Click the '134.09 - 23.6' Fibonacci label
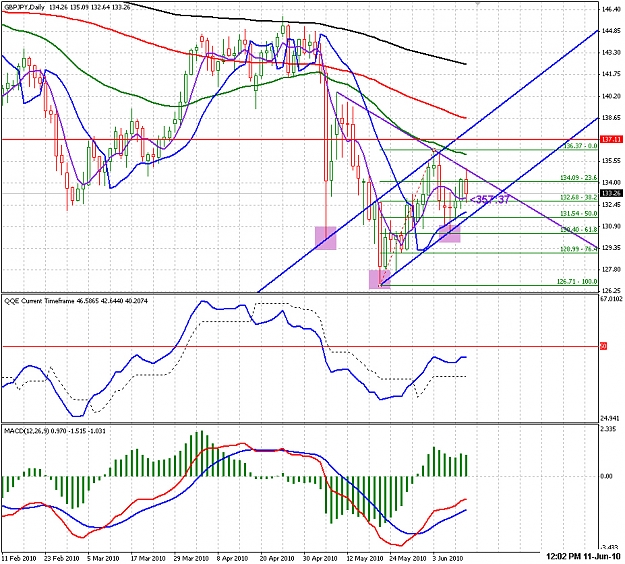625x564 pixels. pyautogui.click(x=579, y=178)
